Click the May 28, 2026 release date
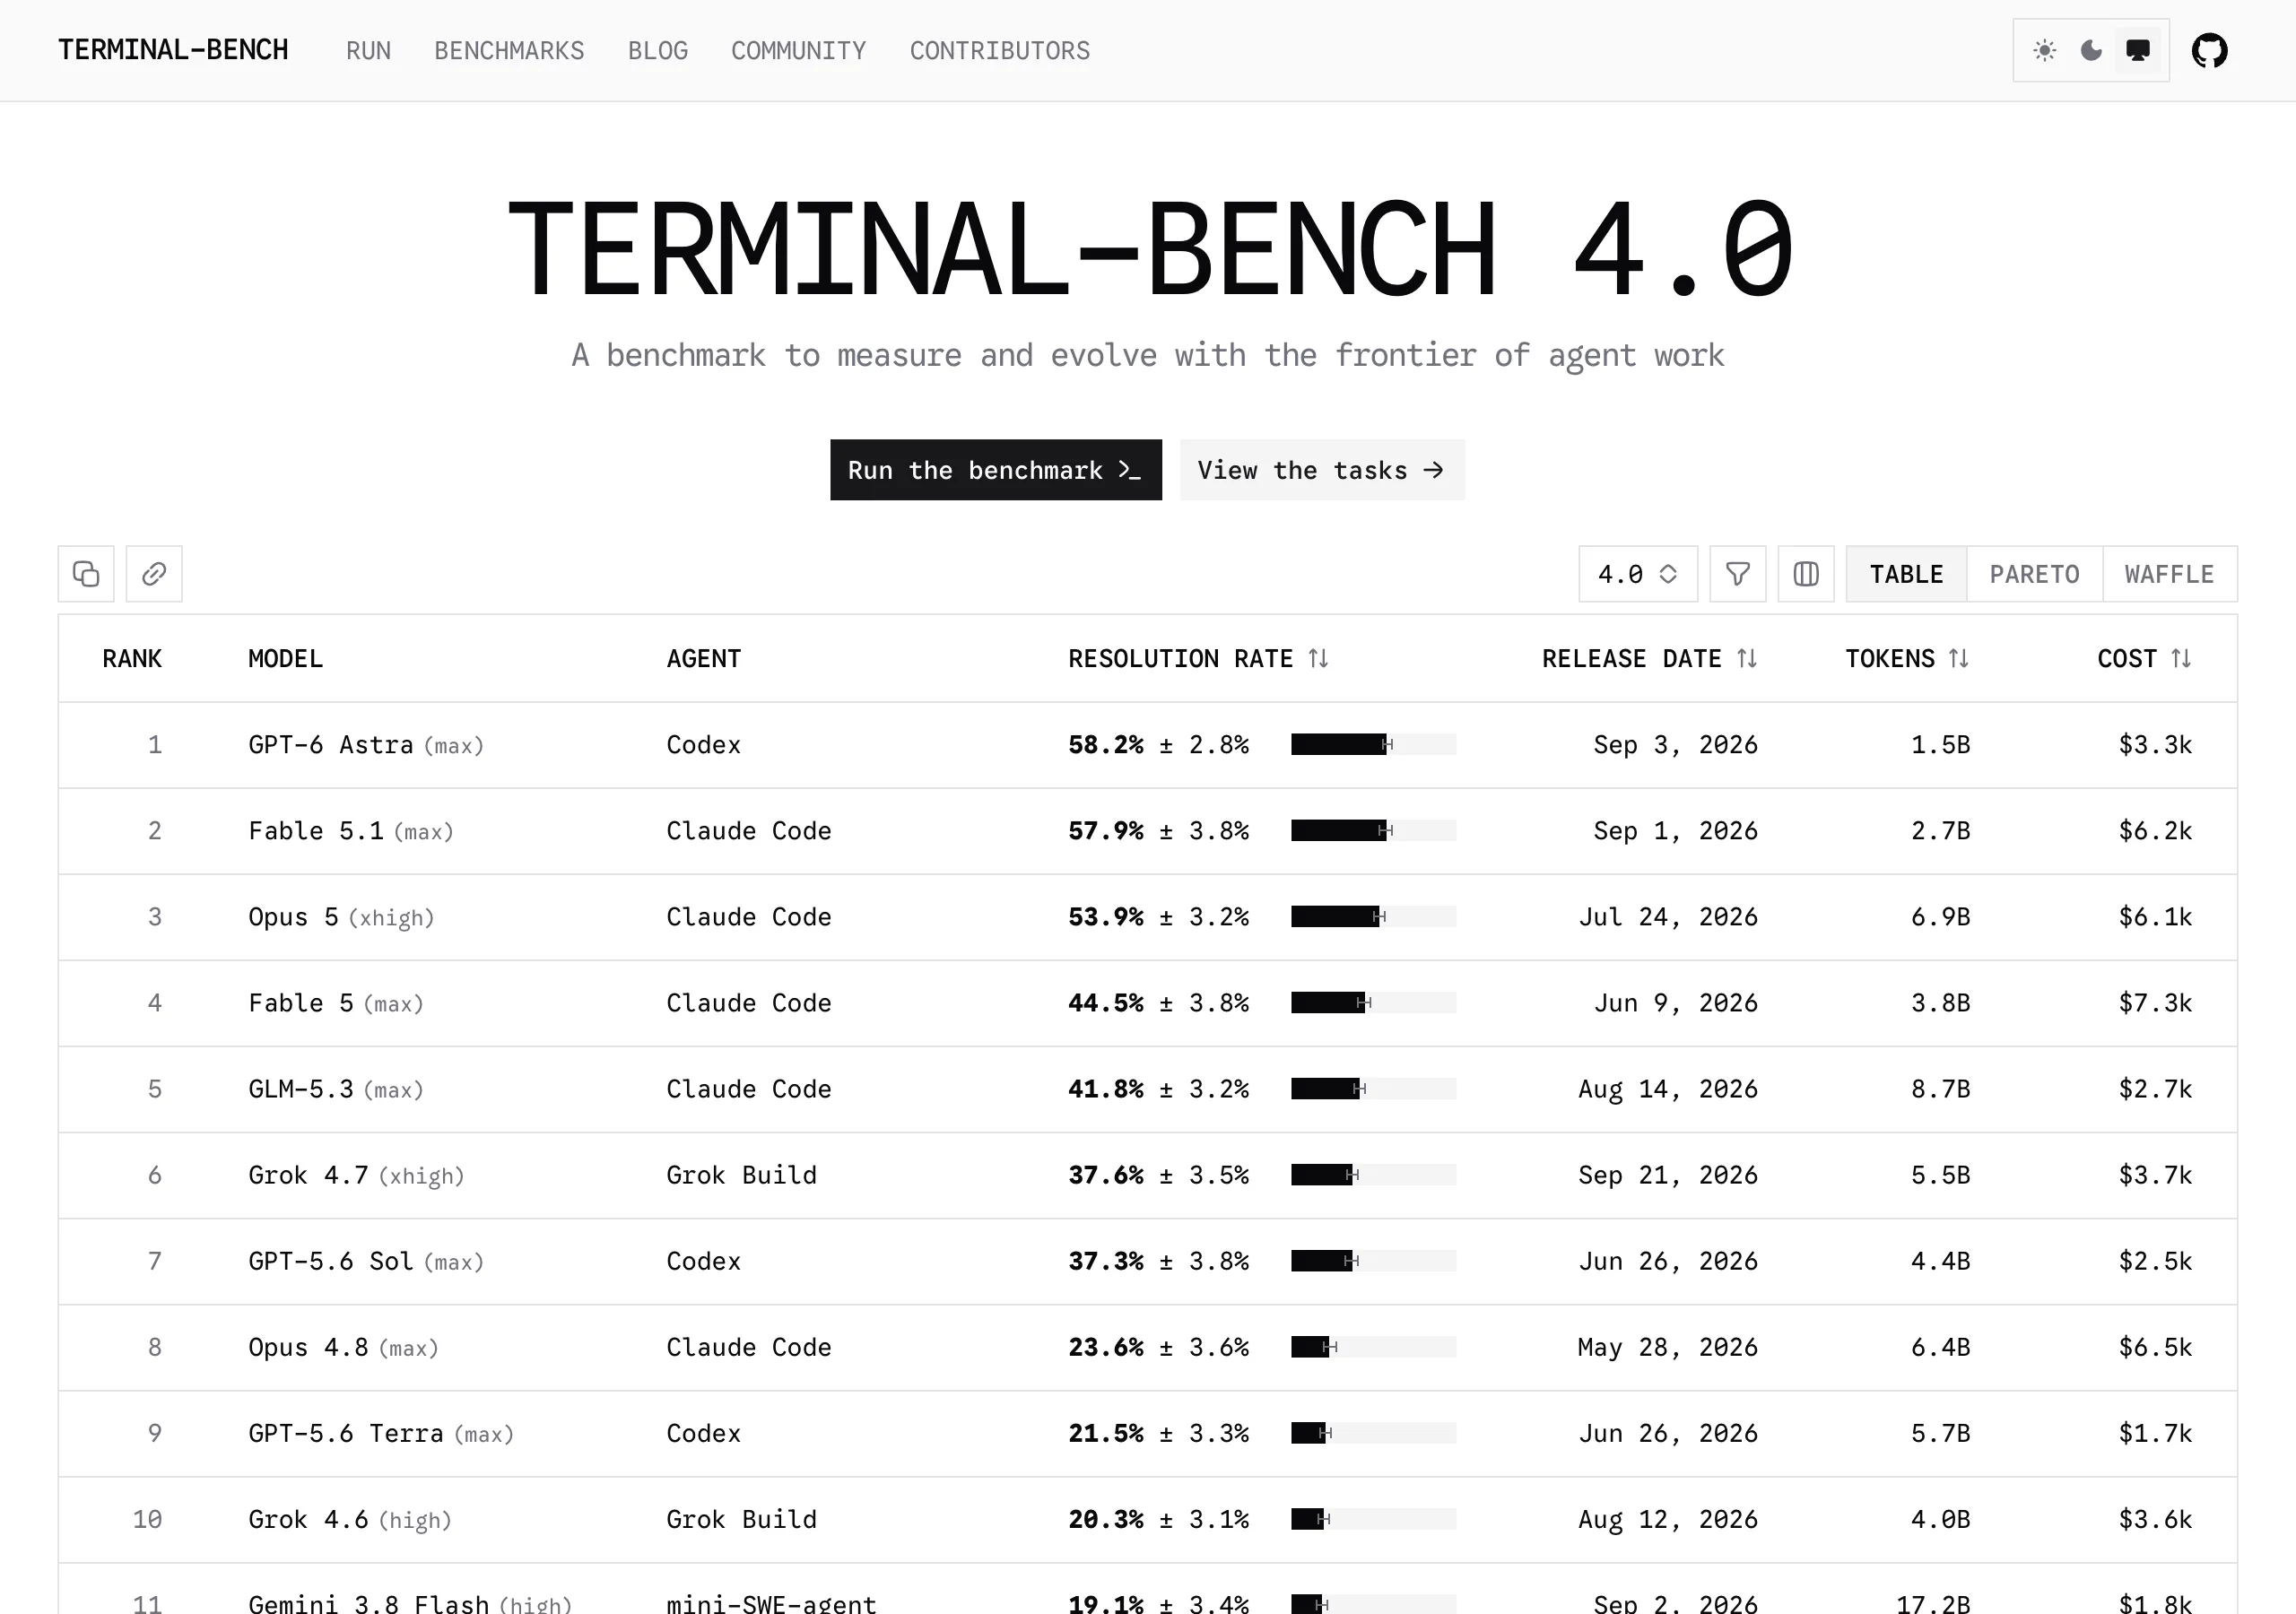 coord(1668,1347)
